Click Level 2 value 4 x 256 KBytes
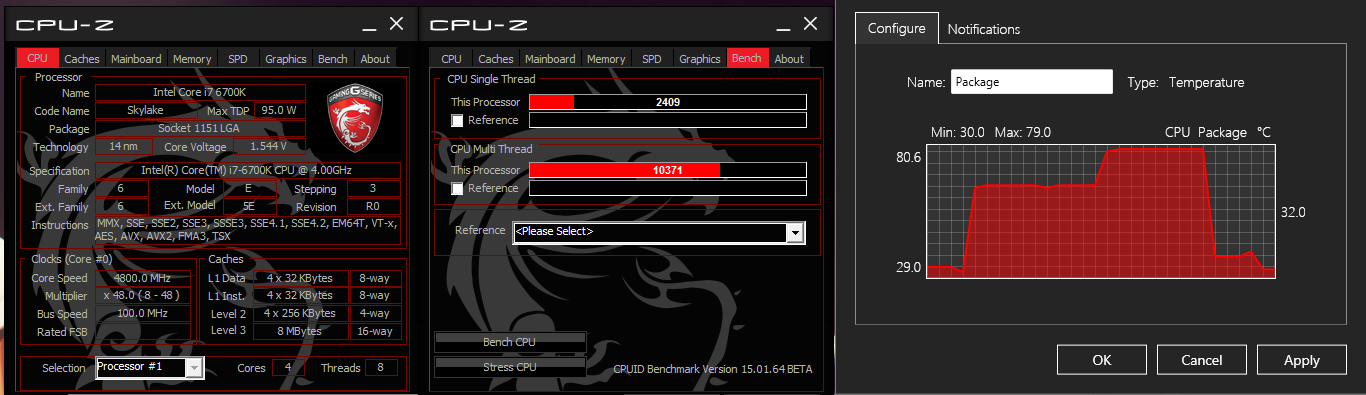Screen dimensions: 1366x395 point(300,313)
